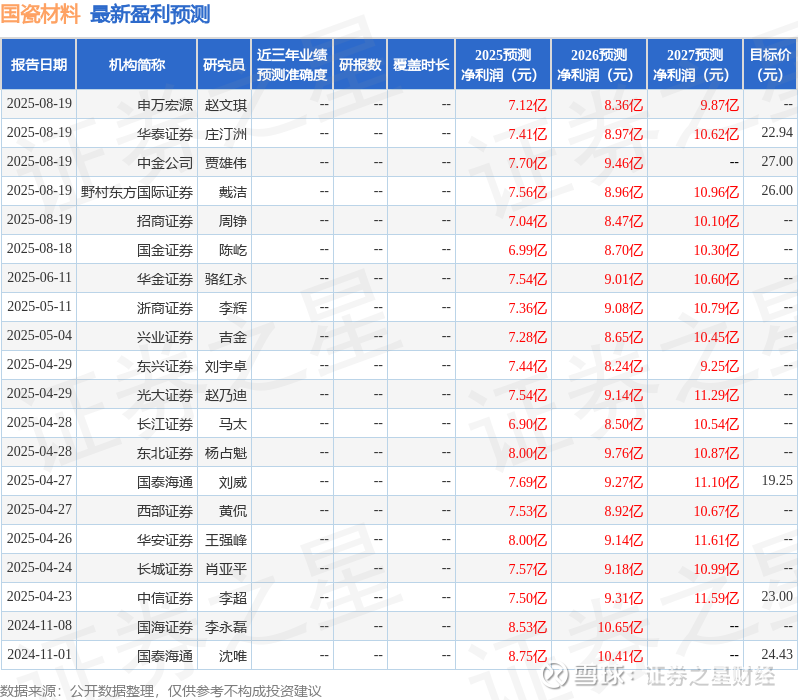Image resolution: width=798 pixels, height=700 pixels.
Task: Click the 目标价 column header
Action: pyautogui.click(x=770, y=65)
